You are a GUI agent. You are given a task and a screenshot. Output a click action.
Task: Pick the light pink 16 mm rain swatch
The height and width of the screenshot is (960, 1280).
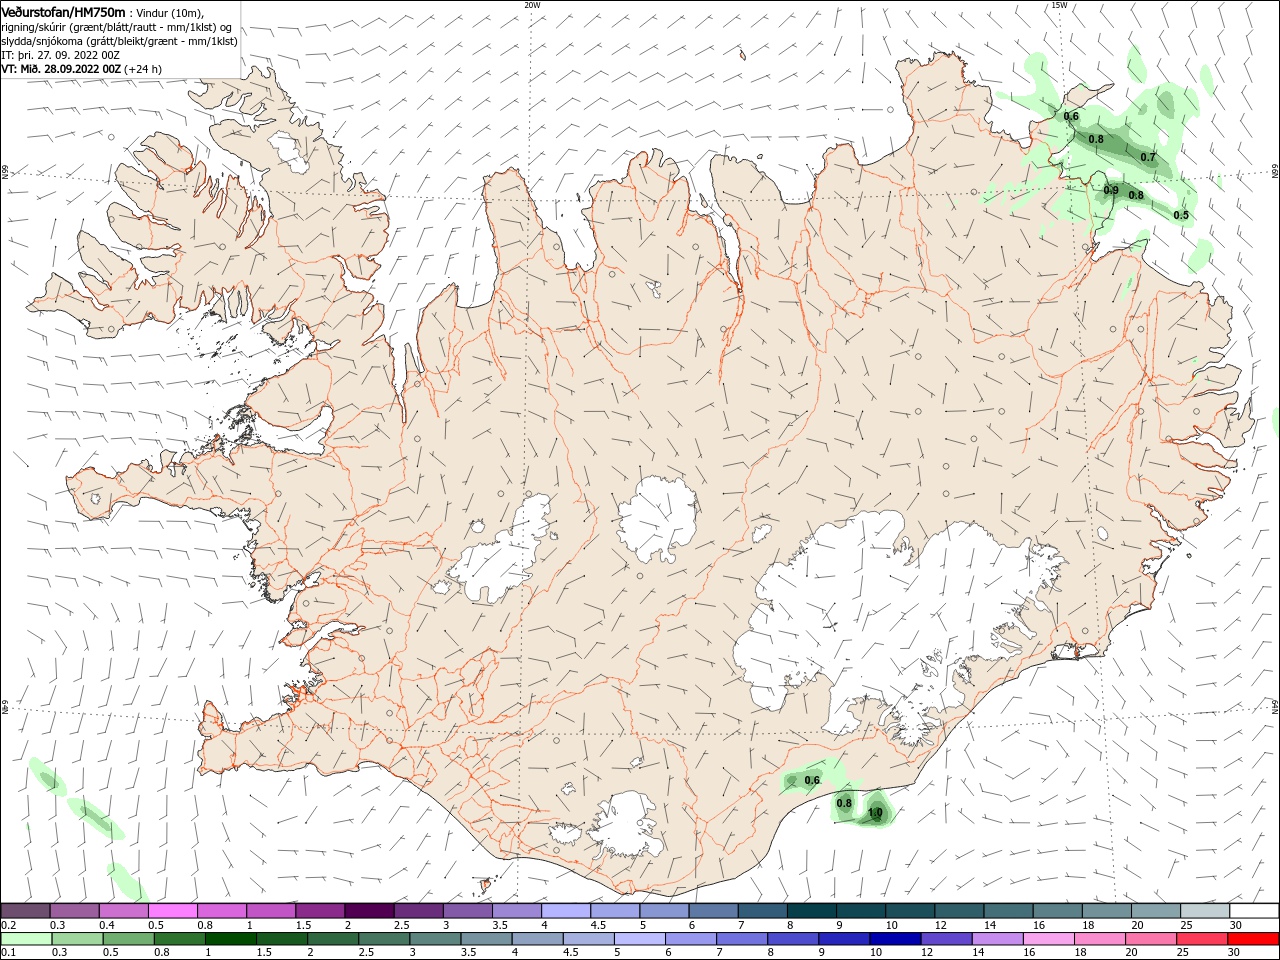tap(1049, 939)
